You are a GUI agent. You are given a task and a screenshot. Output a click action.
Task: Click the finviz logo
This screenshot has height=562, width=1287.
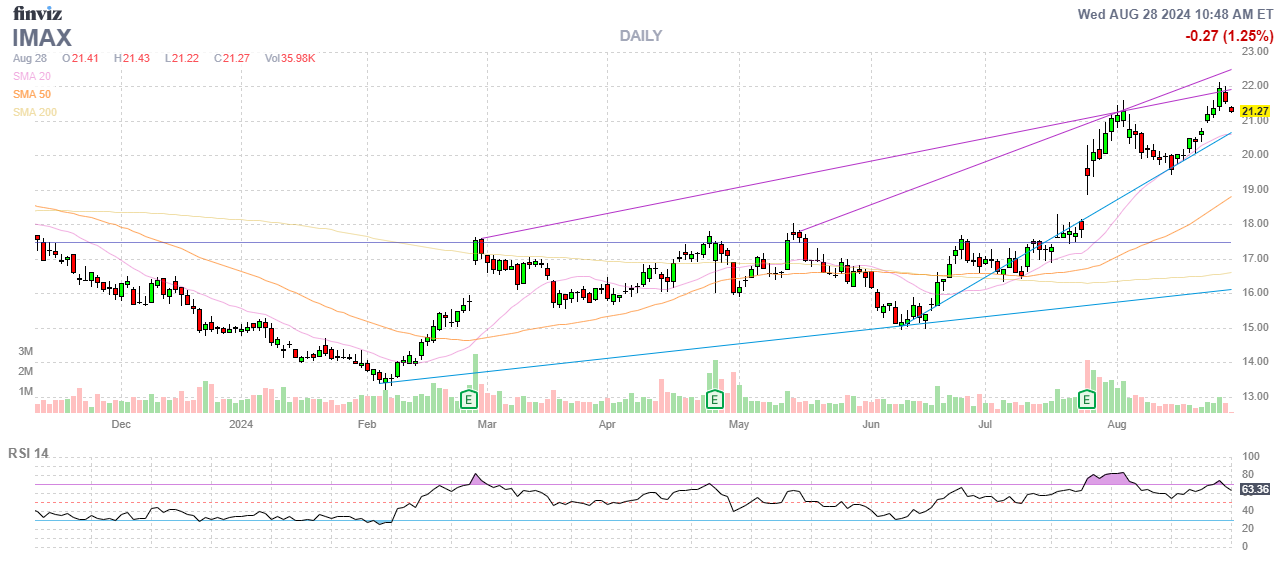(x=37, y=14)
